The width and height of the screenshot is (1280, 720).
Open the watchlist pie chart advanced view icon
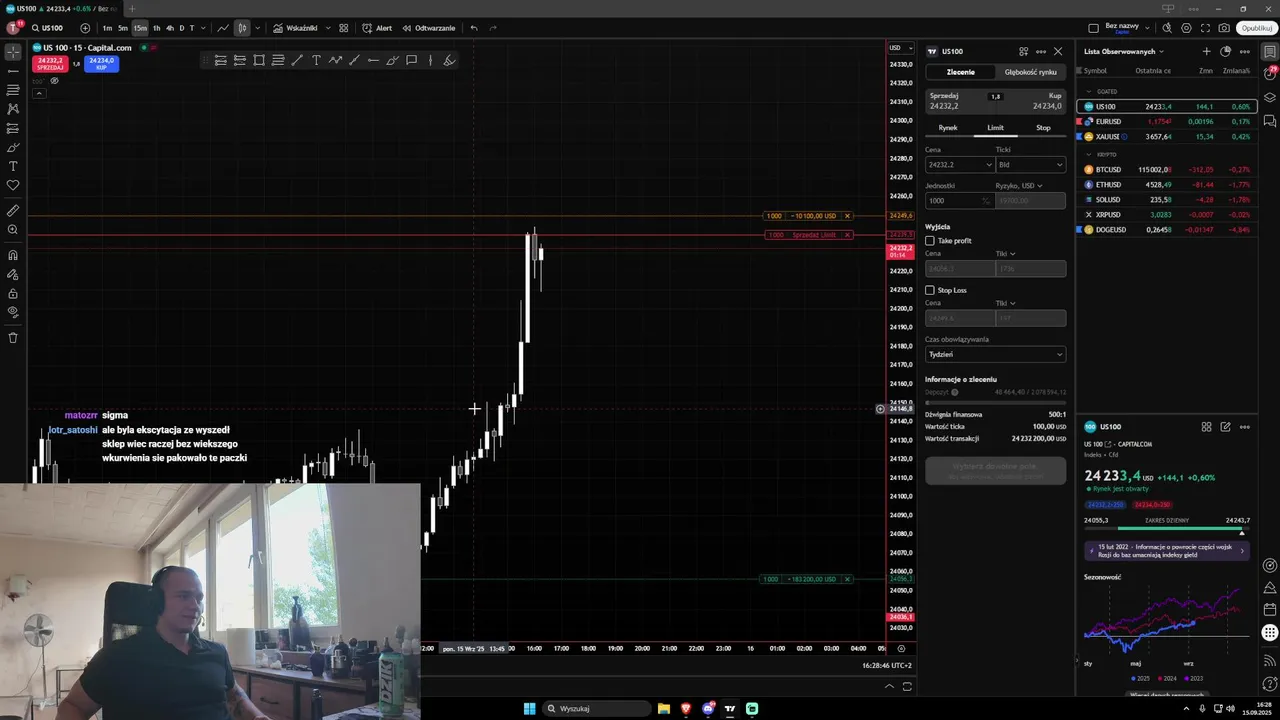click(x=1226, y=51)
